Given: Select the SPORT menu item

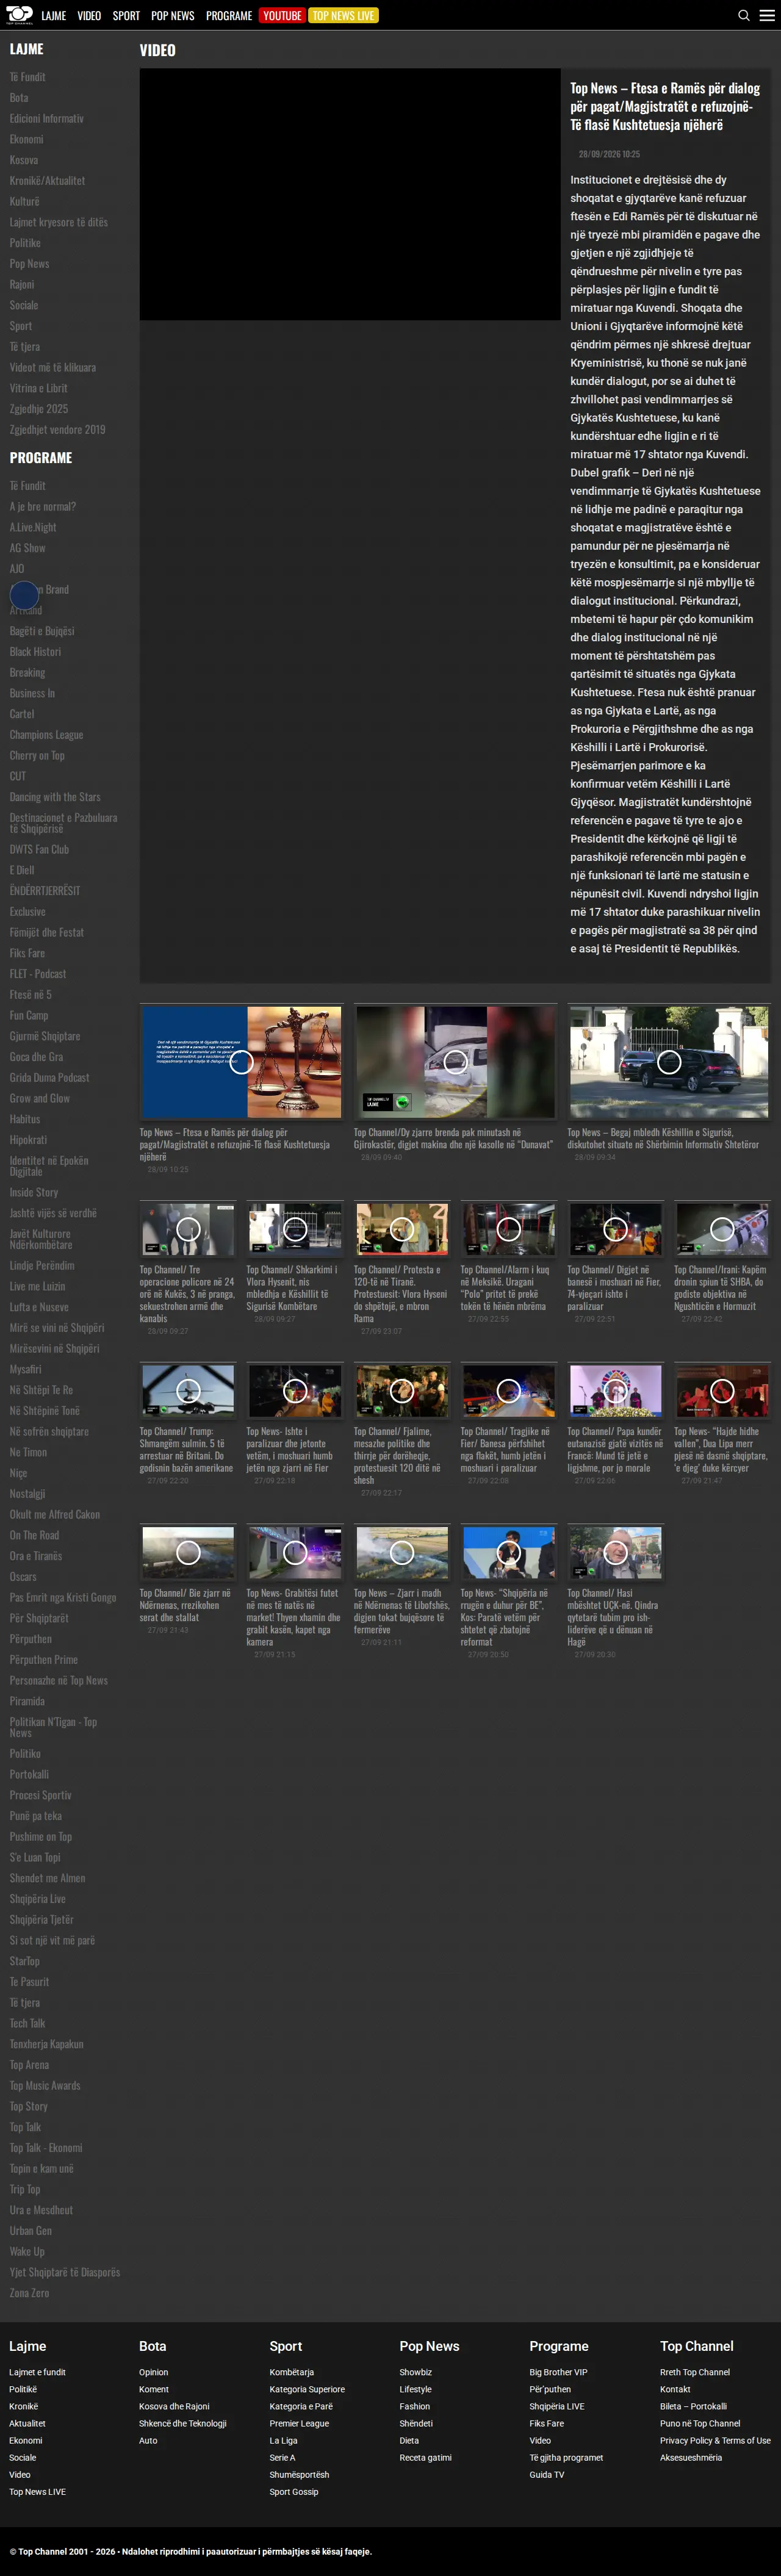Looking at the screenshot, I should (126, 15).
